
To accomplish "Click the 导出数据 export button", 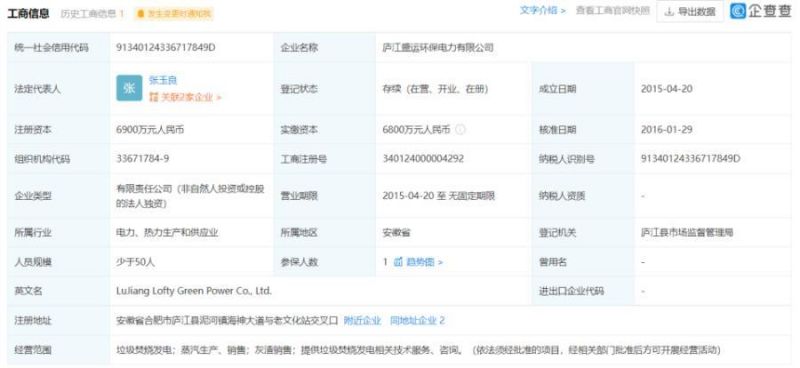I will click(690, 12).
